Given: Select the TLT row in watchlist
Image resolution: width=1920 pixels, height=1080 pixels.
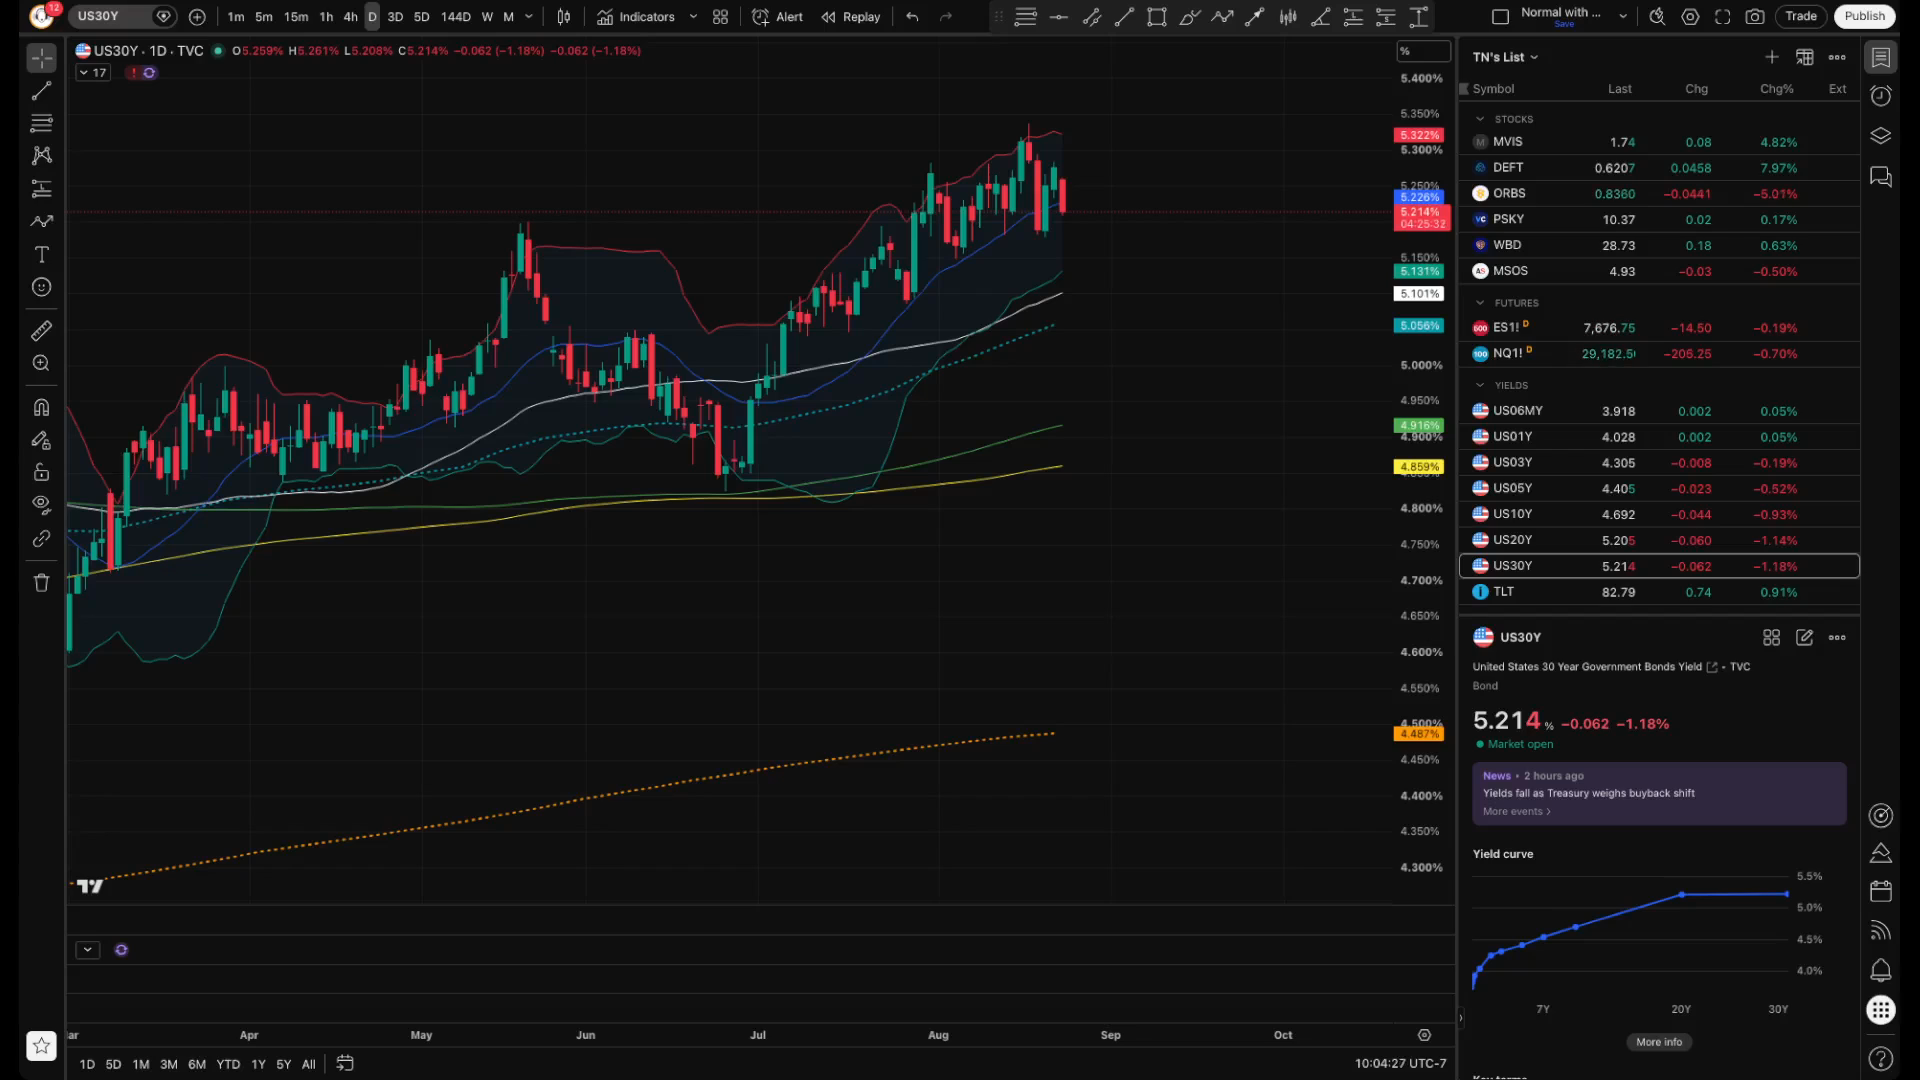Looking at the screenshot, I should click(1659, 592).
